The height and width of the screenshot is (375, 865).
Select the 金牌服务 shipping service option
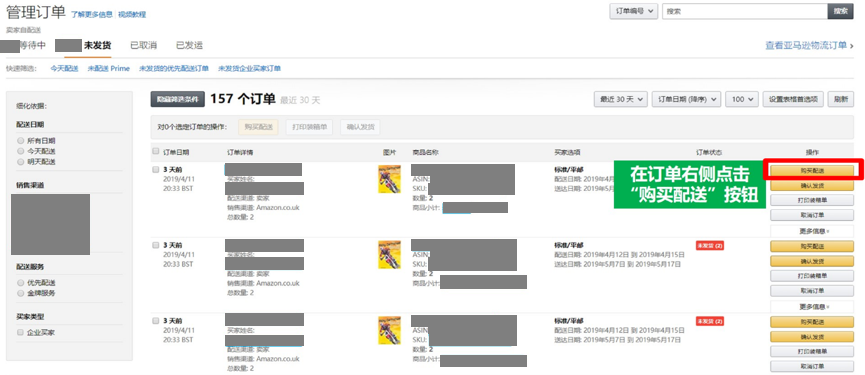point(20,293)
